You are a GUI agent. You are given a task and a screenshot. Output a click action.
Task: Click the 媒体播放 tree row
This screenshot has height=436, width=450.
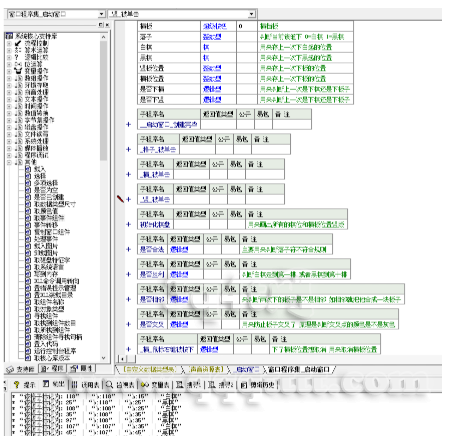pos(32,148)
